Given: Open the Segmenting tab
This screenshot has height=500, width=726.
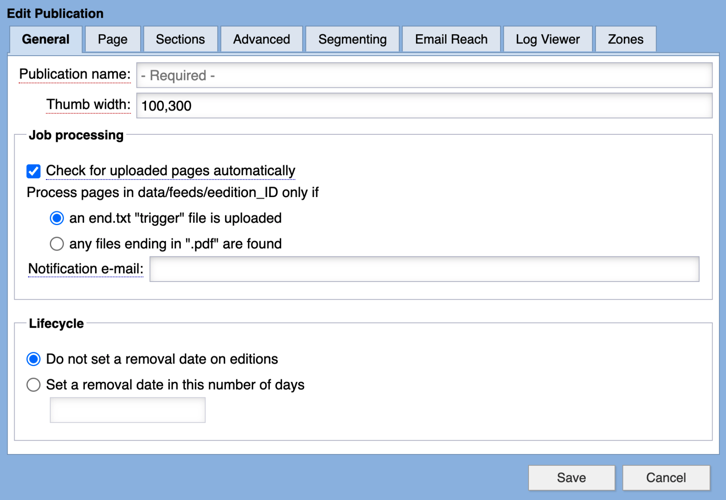Looking at the screenshot, I should [x=352, y=39].
